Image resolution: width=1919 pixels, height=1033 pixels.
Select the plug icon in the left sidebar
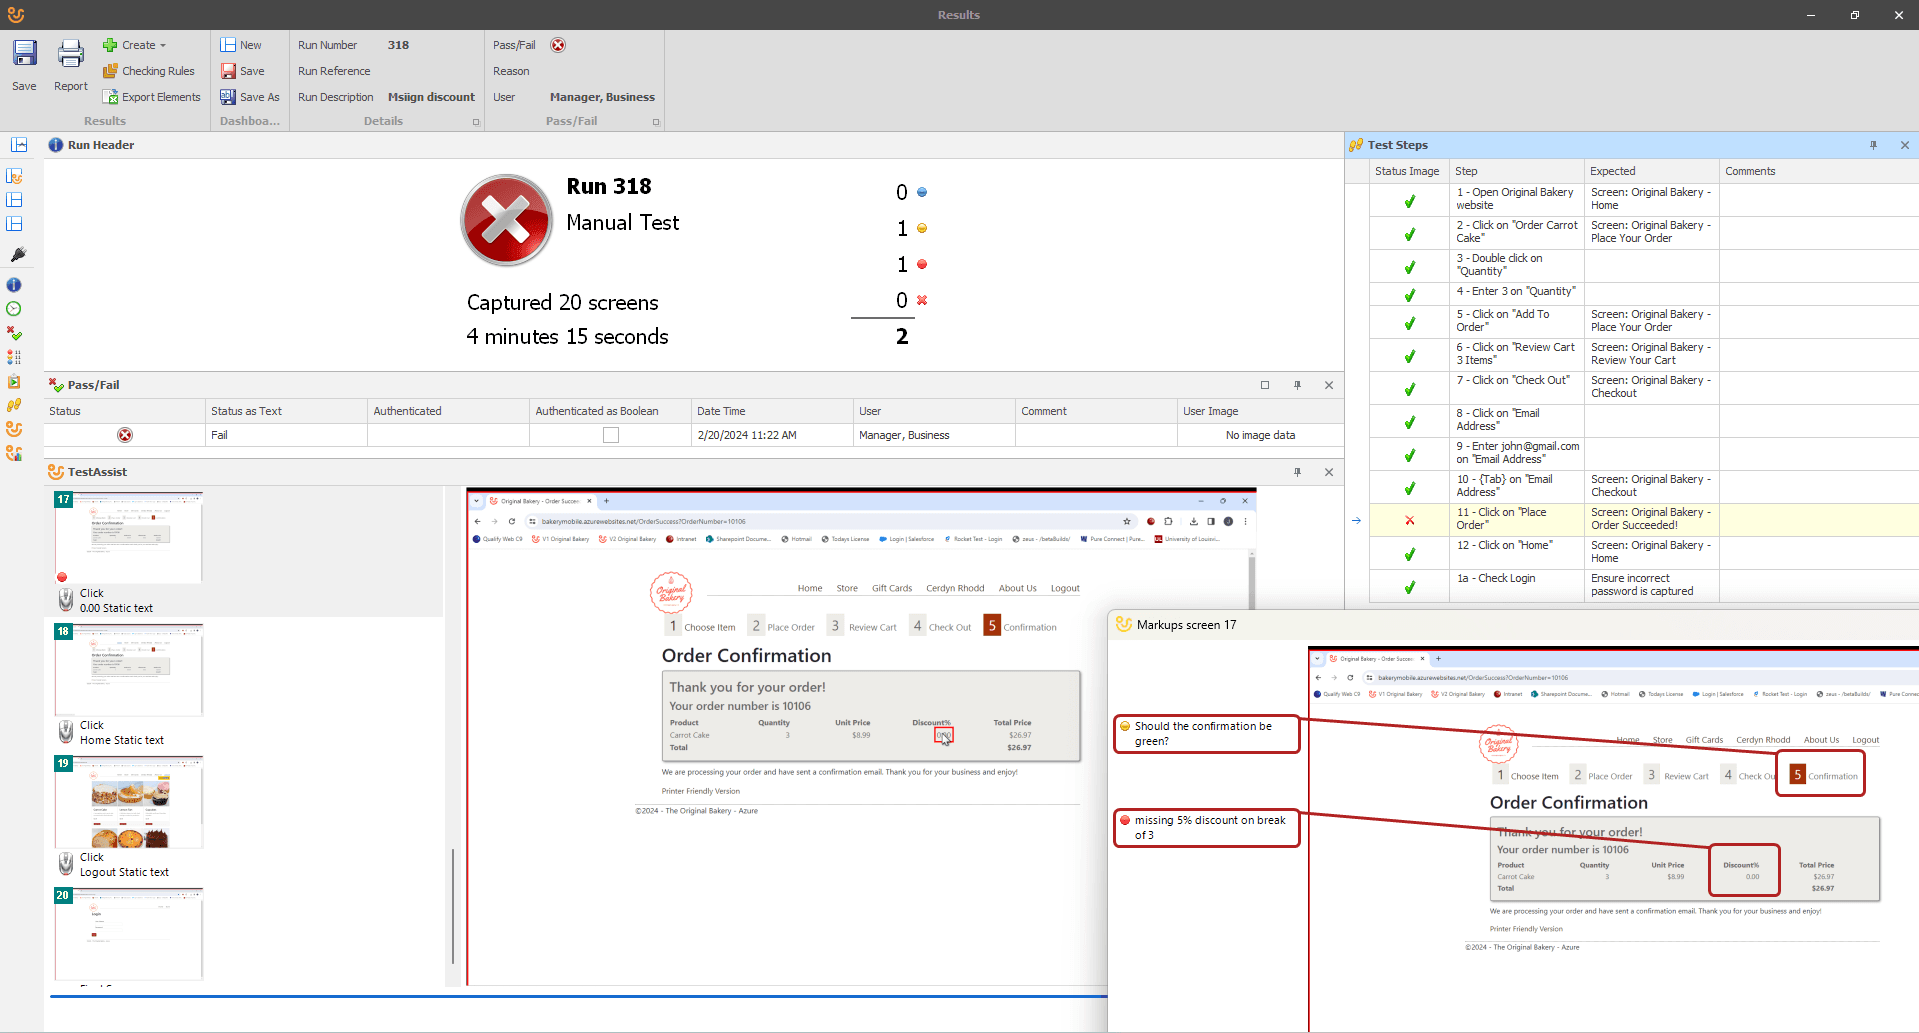(x=17, y=255)
